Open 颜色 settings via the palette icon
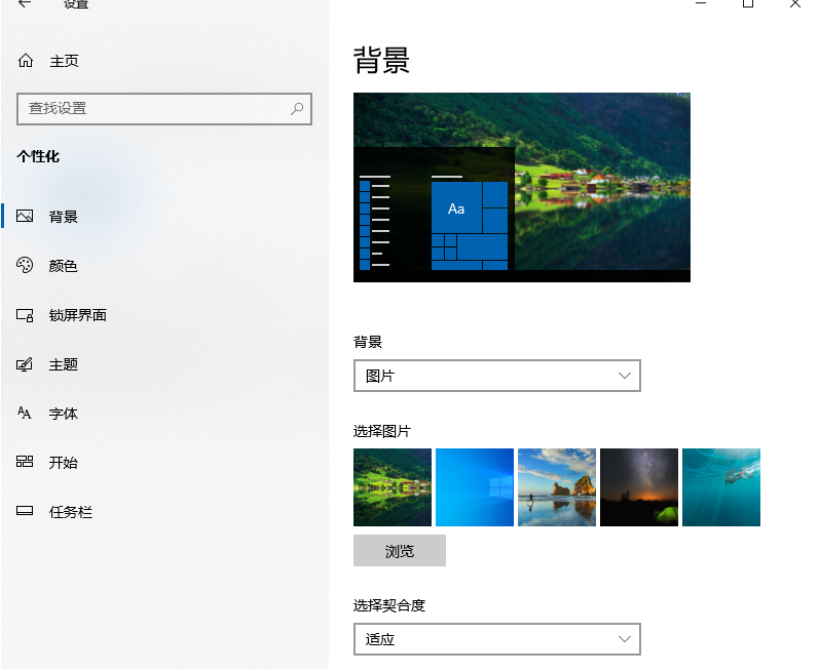Image resolution: width=835 pixels, height=669 pixels. (x=24, y=266)
